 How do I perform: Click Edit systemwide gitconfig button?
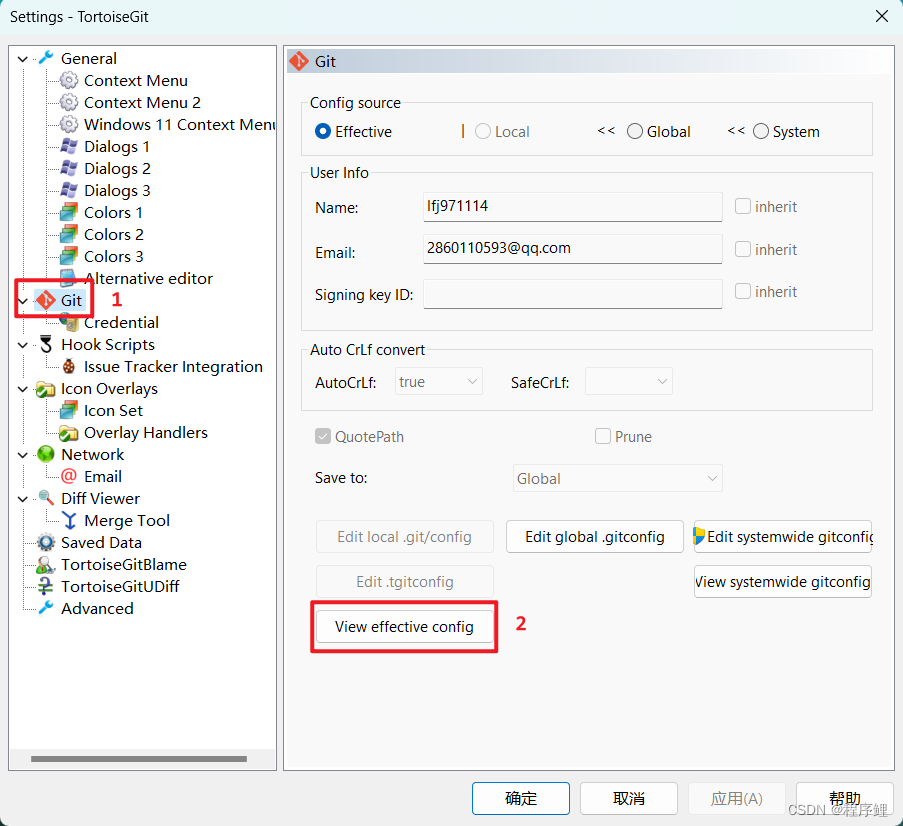tap(783, 537)
